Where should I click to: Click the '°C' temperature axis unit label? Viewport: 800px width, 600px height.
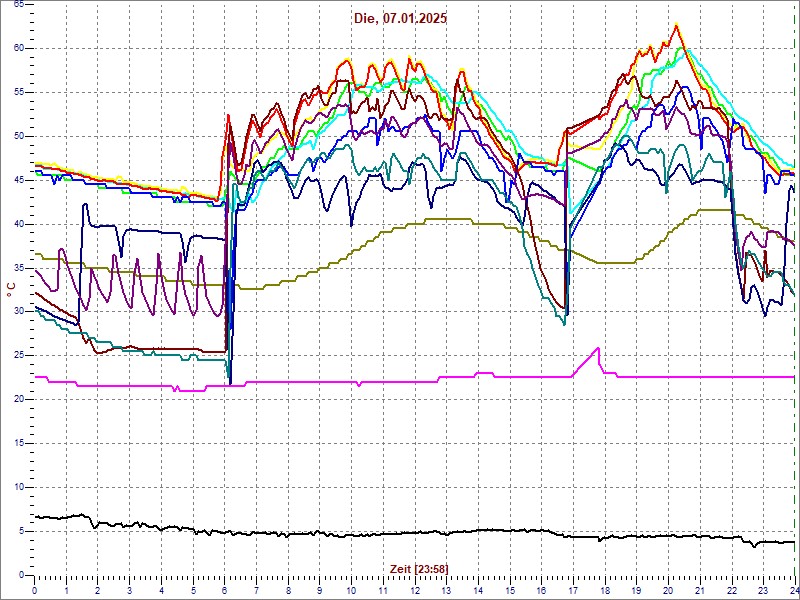click(10, 291)
